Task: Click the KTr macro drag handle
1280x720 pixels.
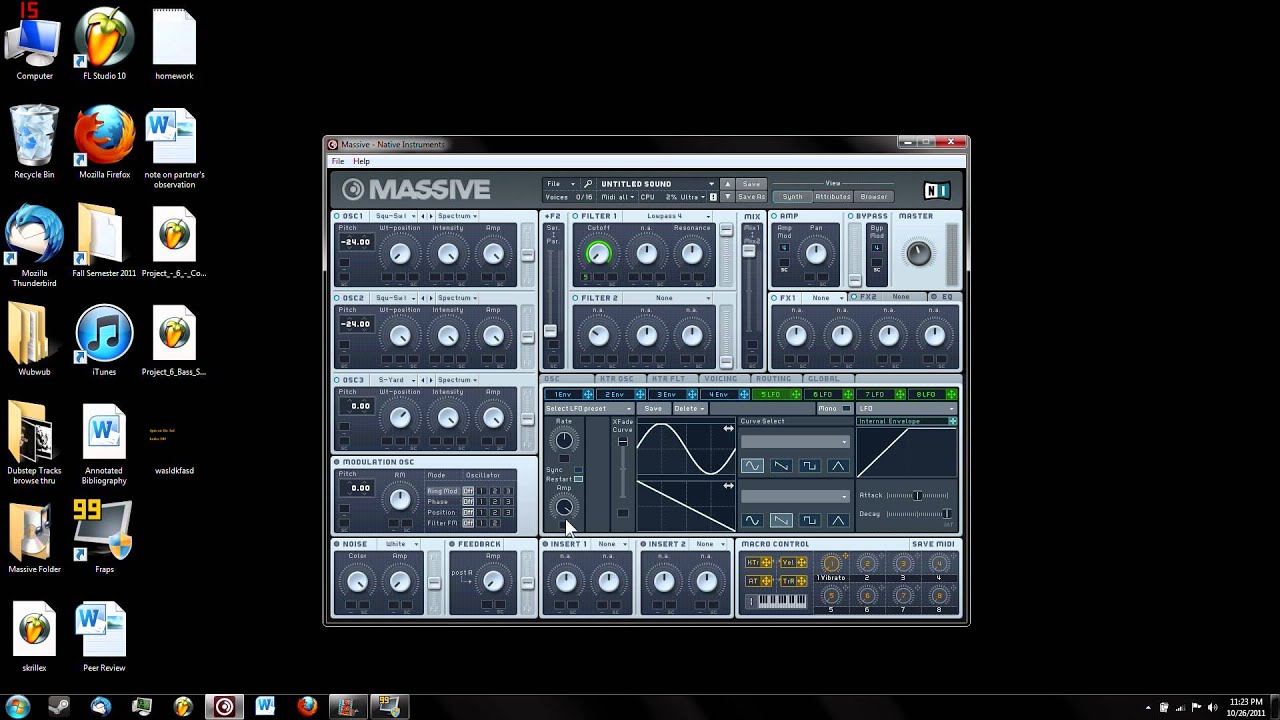Action: click(x=767, y=563)
